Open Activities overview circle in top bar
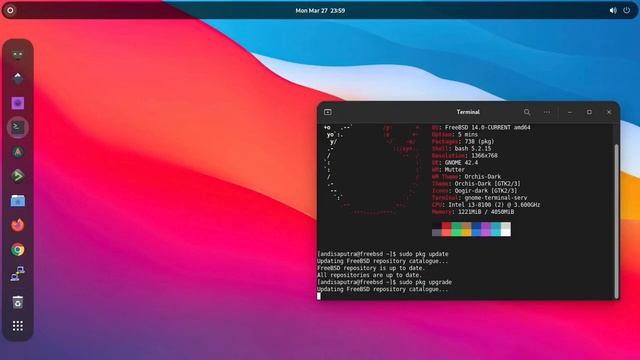 pyautogui.click(x=10, y=10)
